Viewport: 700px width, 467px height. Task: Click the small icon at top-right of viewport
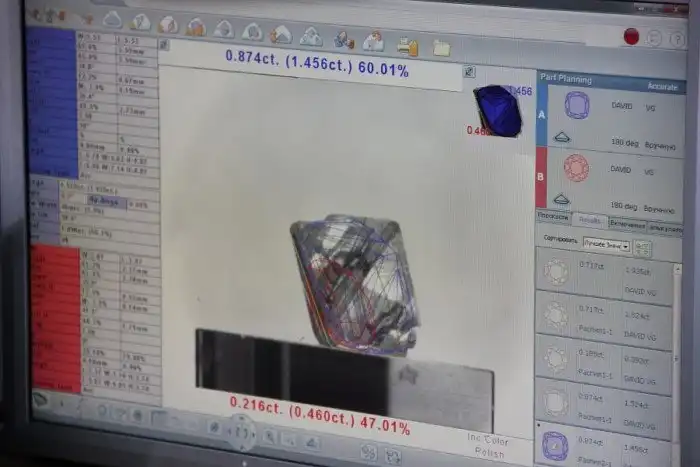[x=469, y=72]
